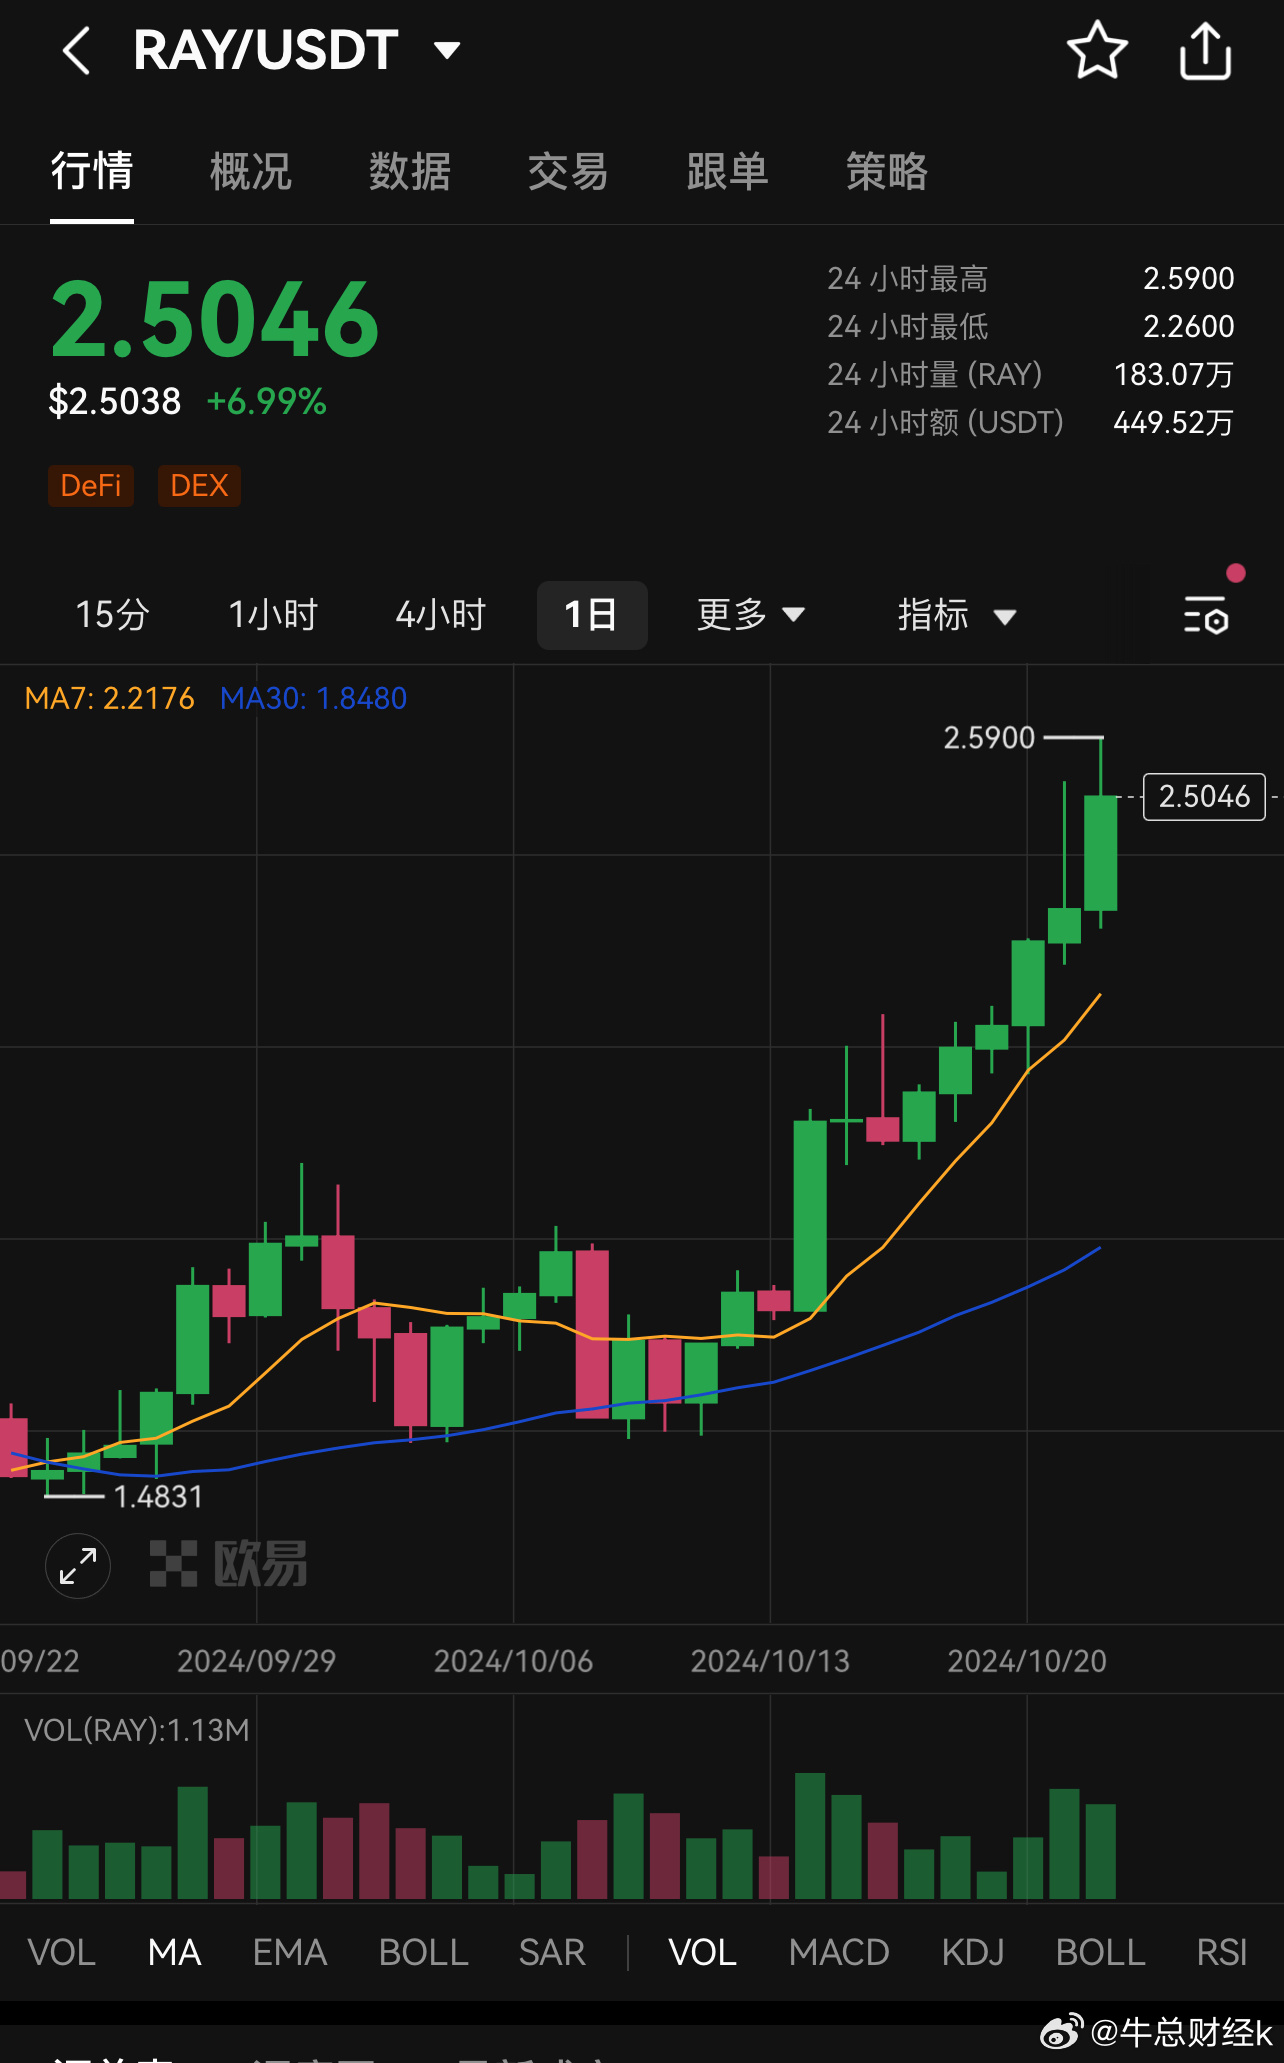Image resolution: width=1284 pixels, height=2063 pixels.
Task: Select the 15分 timeframe
Action: (112, 615)
